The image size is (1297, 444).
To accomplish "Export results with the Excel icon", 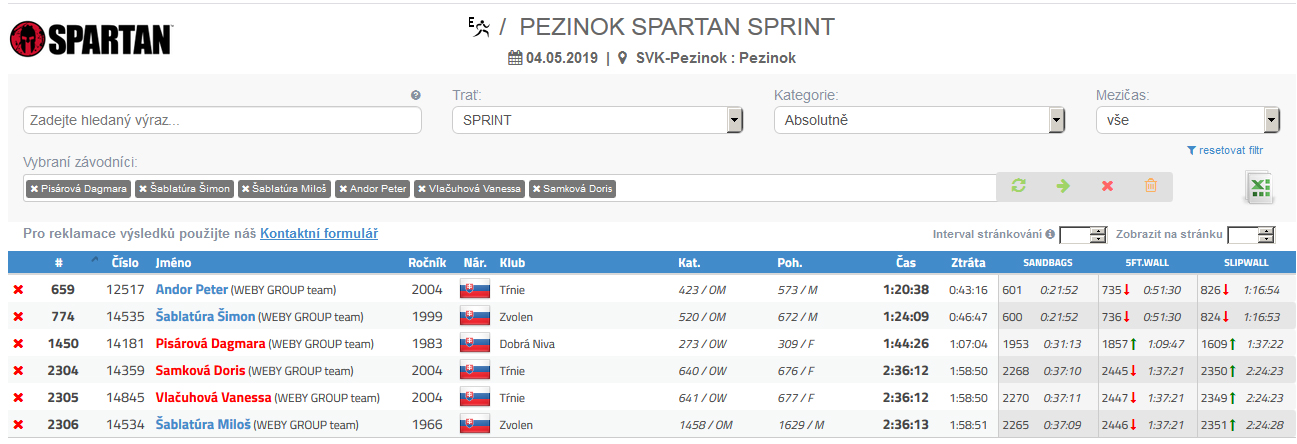I will point(1258,188).
